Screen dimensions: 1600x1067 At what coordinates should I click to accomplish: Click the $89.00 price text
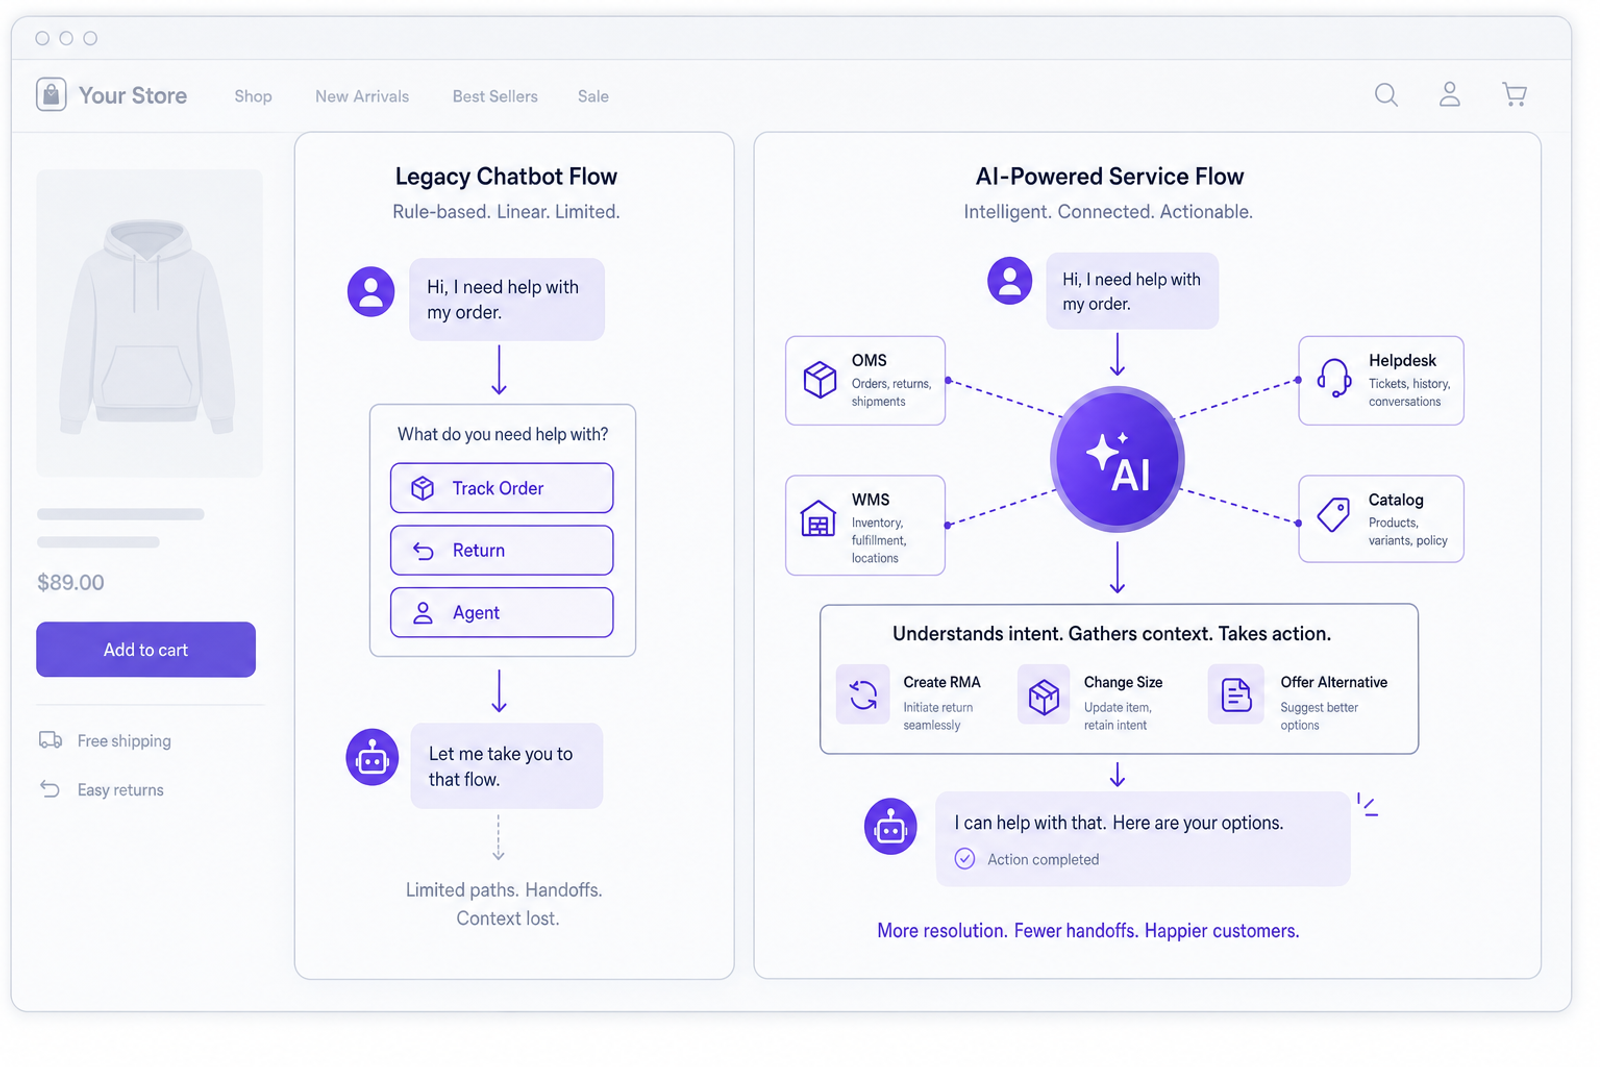coord(70,582)
